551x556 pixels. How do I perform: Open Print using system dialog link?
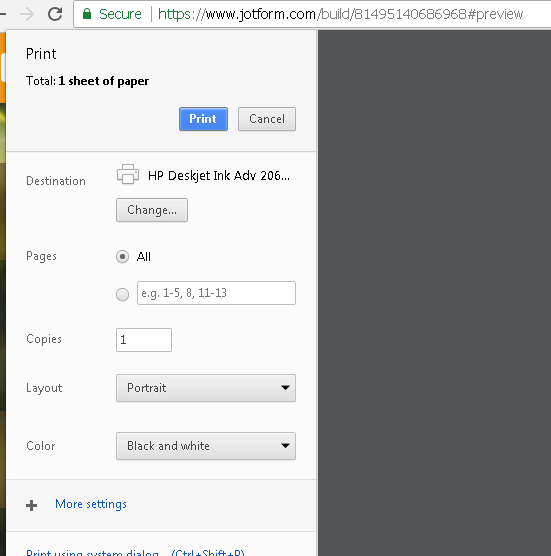click(x=135, y=552)
